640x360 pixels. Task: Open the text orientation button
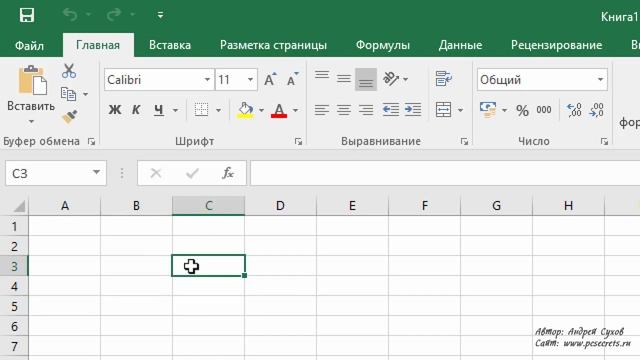tap(391, 79)
